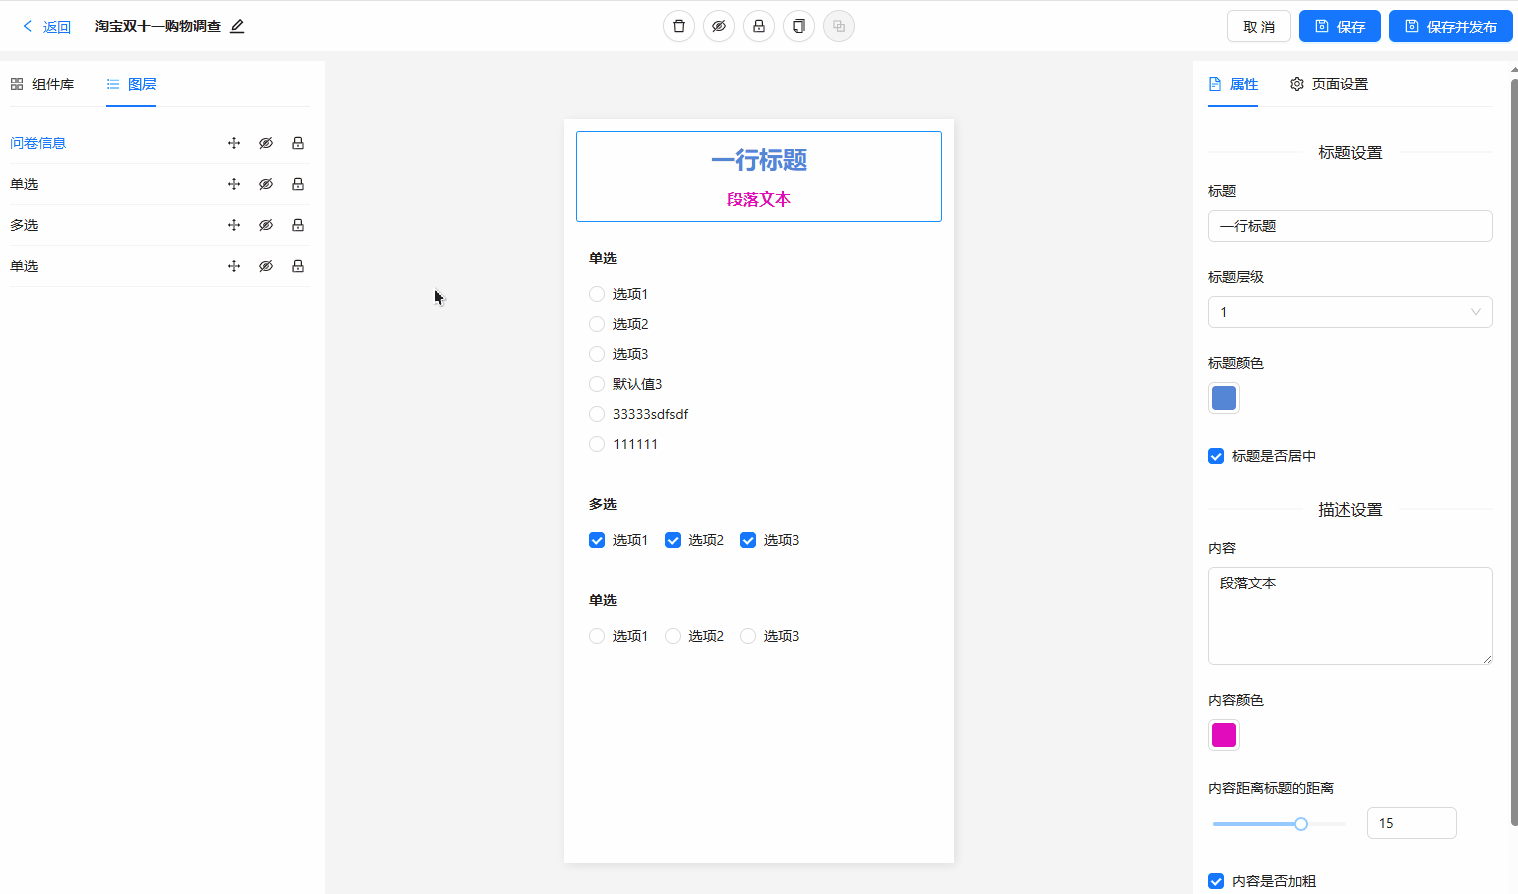Screen dimensions: 1518x894
Task: Click the lock icon on 问卷信息 layer
Action: coord(298,143)
